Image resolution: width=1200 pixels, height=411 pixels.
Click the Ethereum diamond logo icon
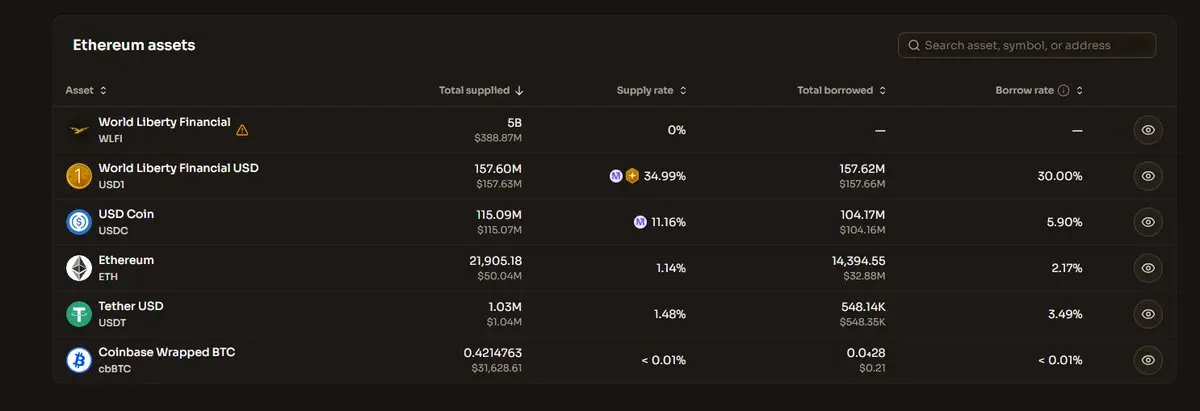[79, 268]
